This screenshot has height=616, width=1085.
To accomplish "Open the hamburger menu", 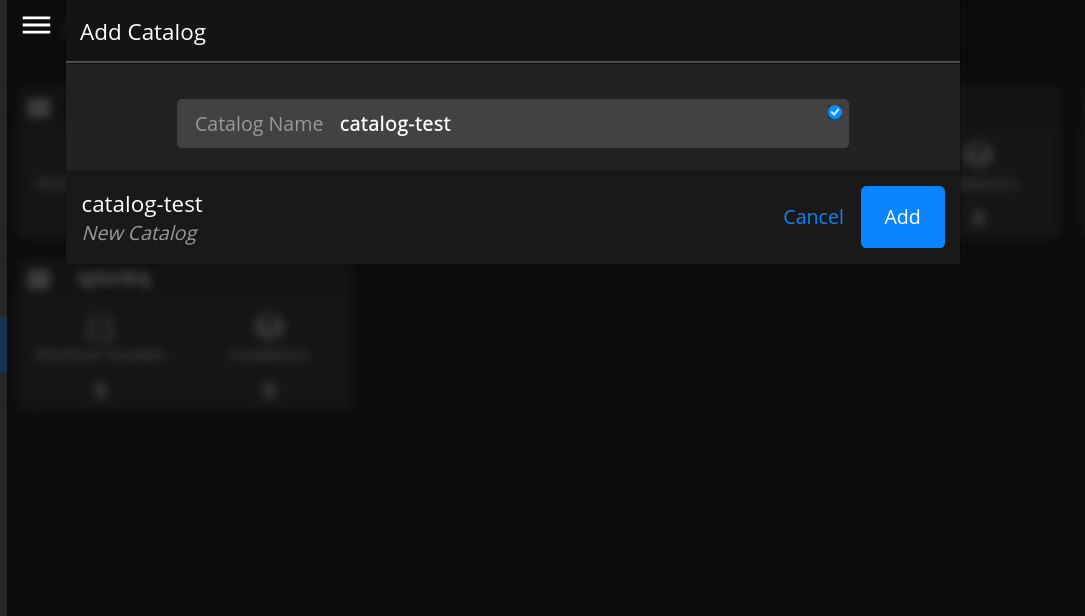I will (x=36, y=26).
